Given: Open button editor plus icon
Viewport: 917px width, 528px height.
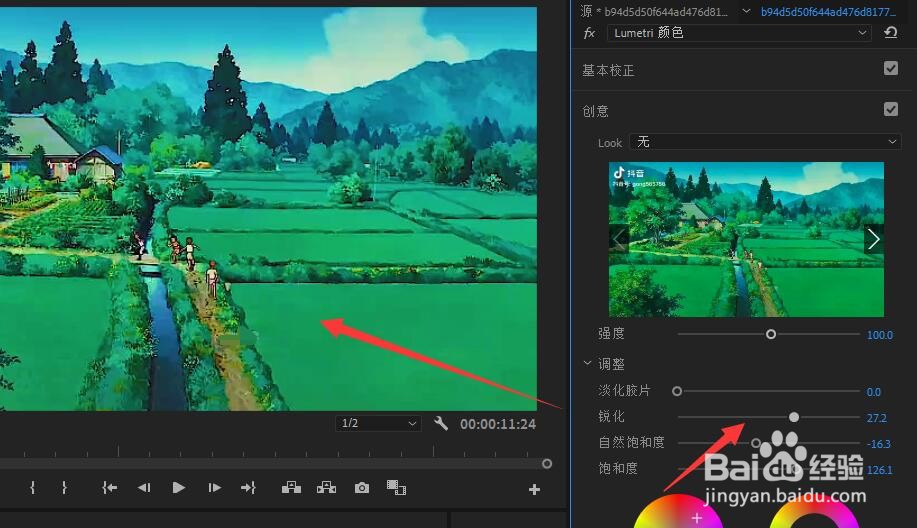Looking at the screenshot, I should [534, 489].
